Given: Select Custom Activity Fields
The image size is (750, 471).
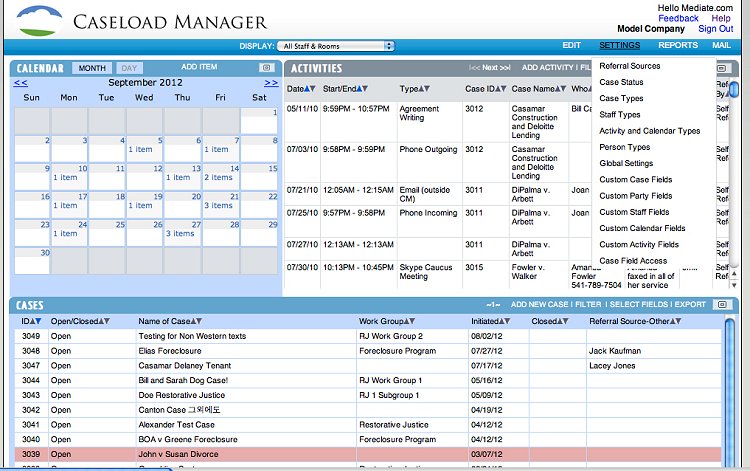Looking at the screenshot, I should 639,245.
